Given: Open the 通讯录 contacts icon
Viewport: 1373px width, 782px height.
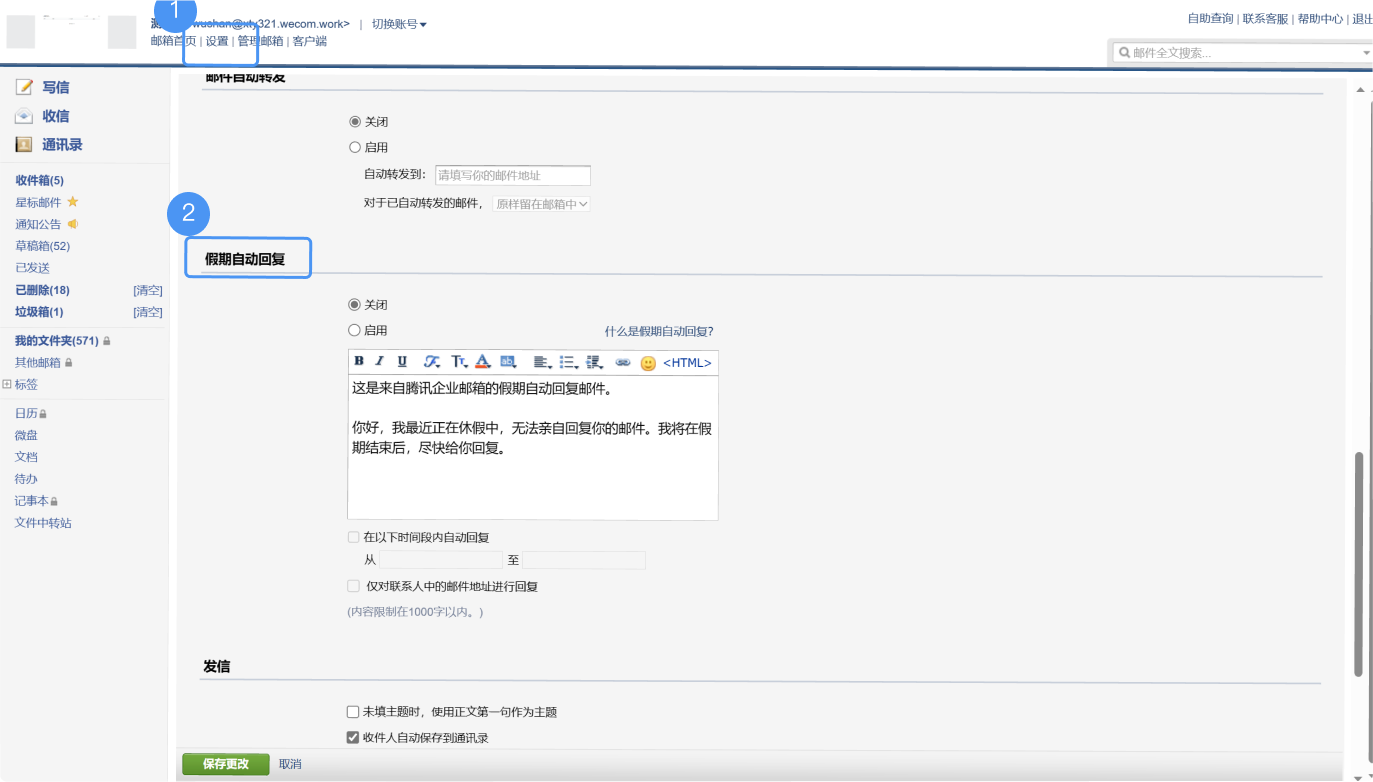Looking at the screenshot, I should pyautogui.click(x=23, y=144).
